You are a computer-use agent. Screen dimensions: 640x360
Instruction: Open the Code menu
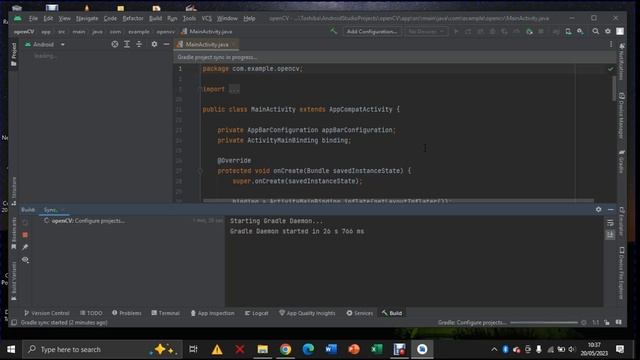point(110,18)
